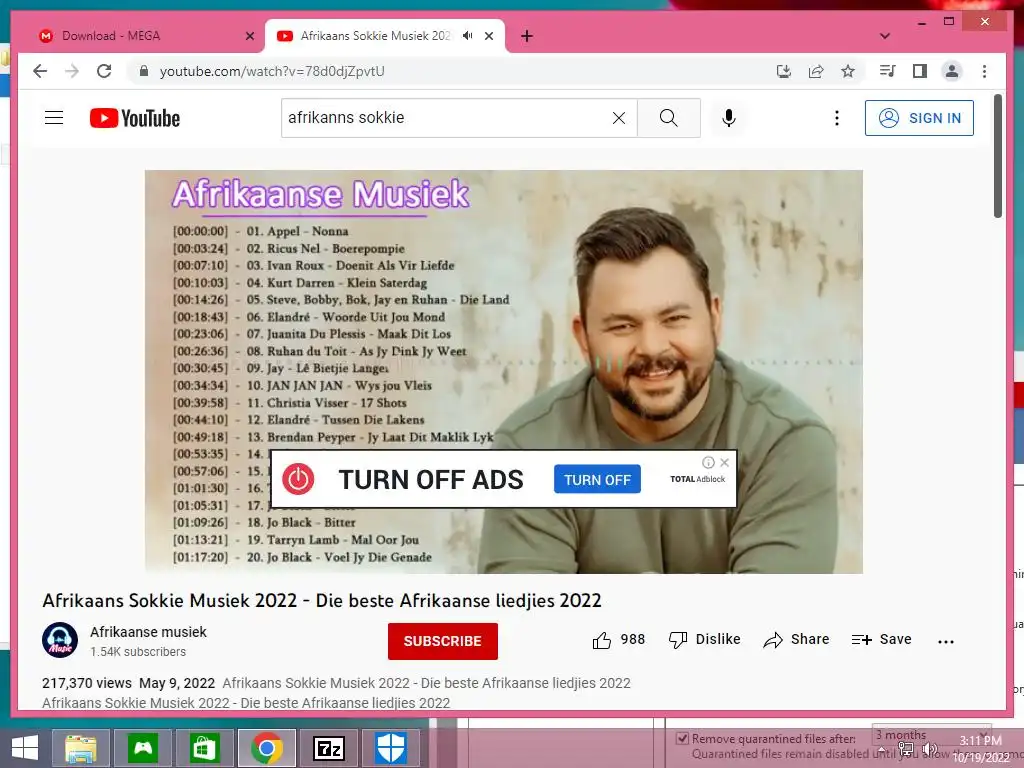Click the red power icon in ad

pos(298,479)
